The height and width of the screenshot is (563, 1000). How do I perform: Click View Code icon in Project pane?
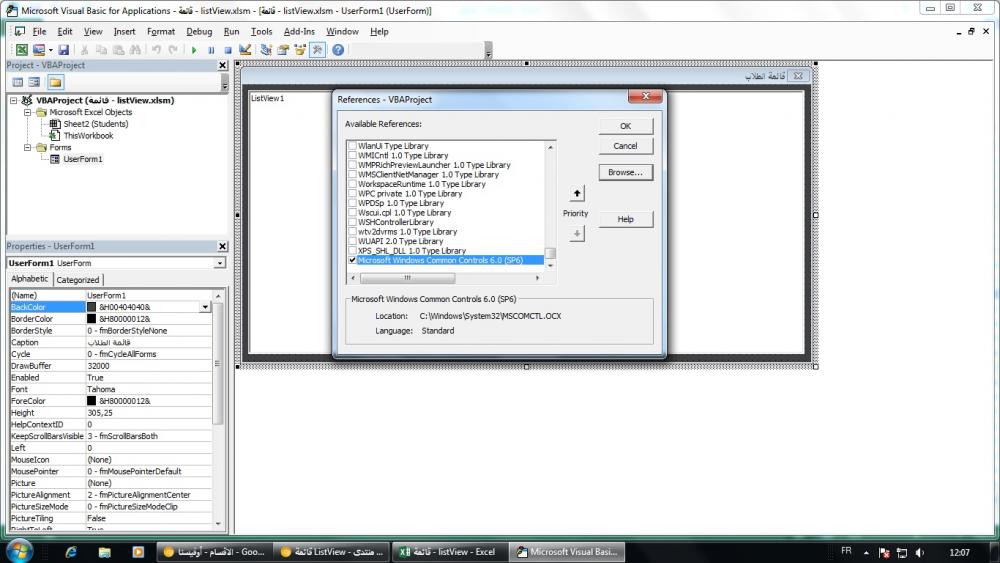(18, 82)
